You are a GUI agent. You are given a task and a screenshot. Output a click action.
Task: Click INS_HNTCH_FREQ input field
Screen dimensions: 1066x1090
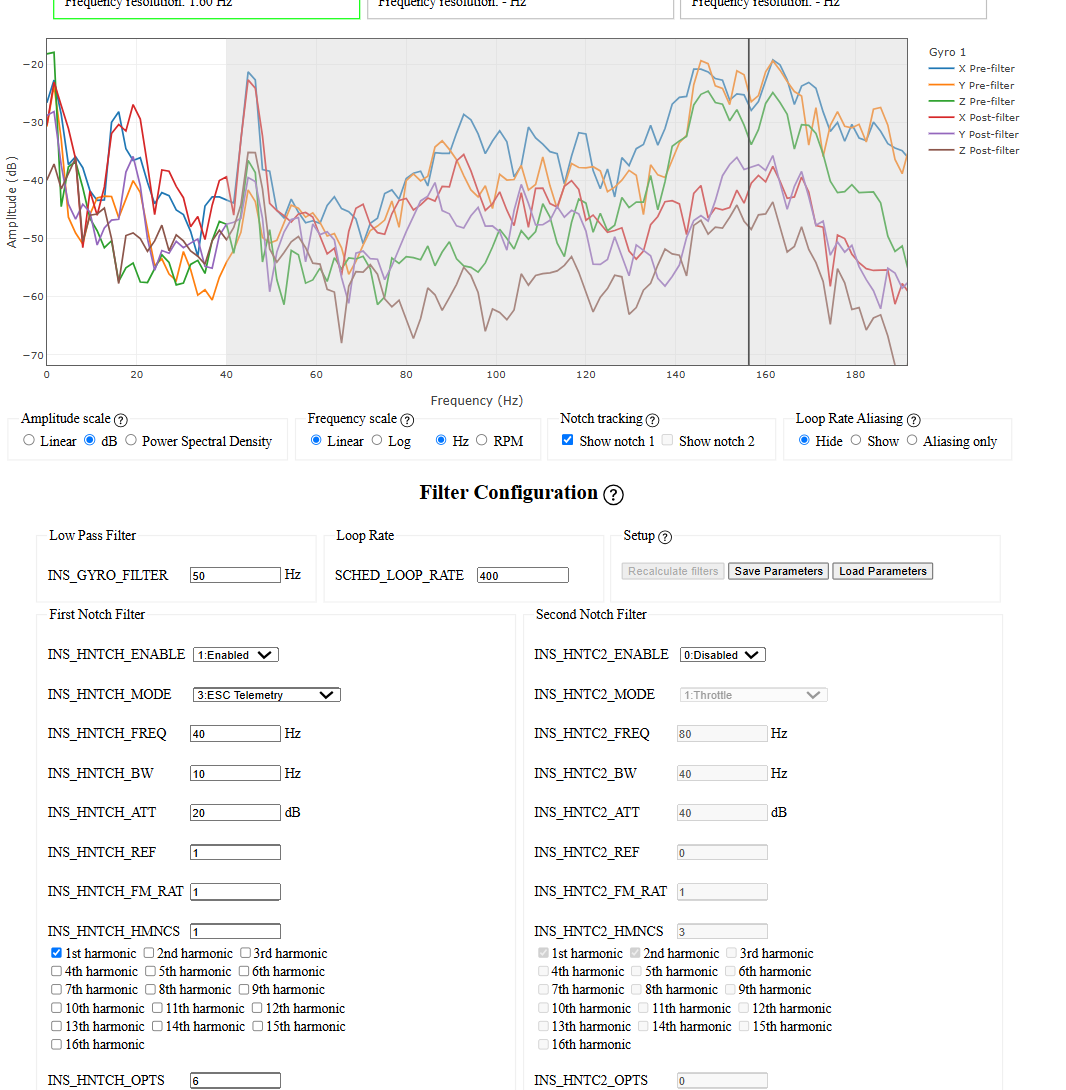[235, 733]
